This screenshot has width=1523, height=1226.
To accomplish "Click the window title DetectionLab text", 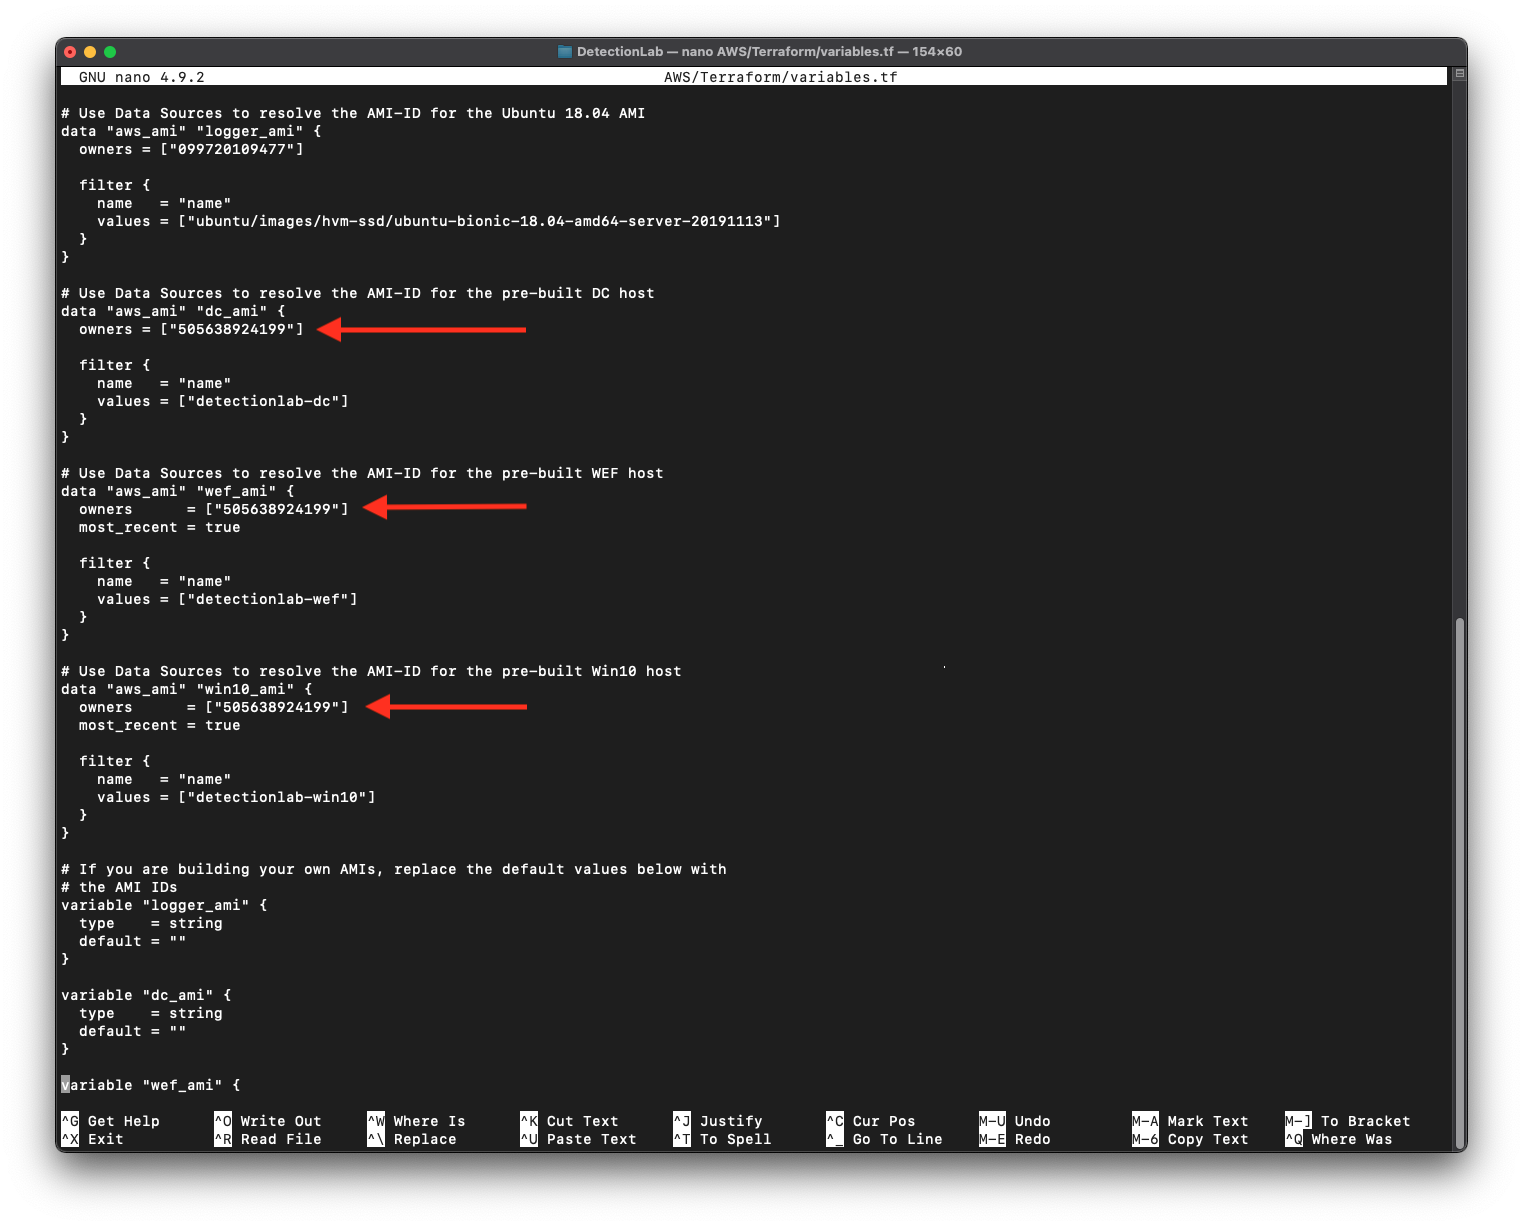I will click(x=619, y=52).
